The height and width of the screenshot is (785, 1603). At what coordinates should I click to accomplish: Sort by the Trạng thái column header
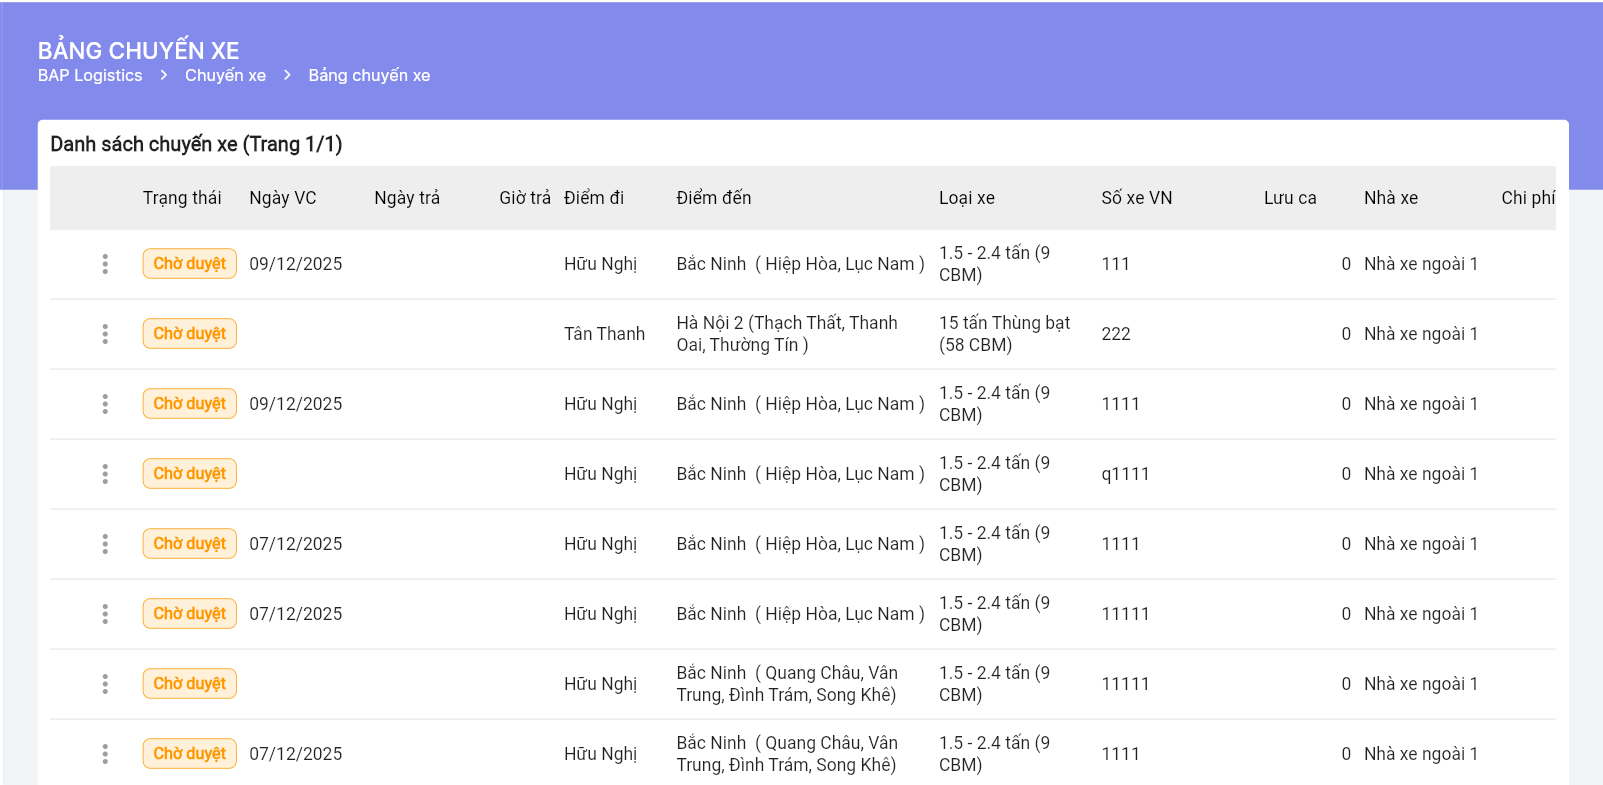click(x=182, y=198)
